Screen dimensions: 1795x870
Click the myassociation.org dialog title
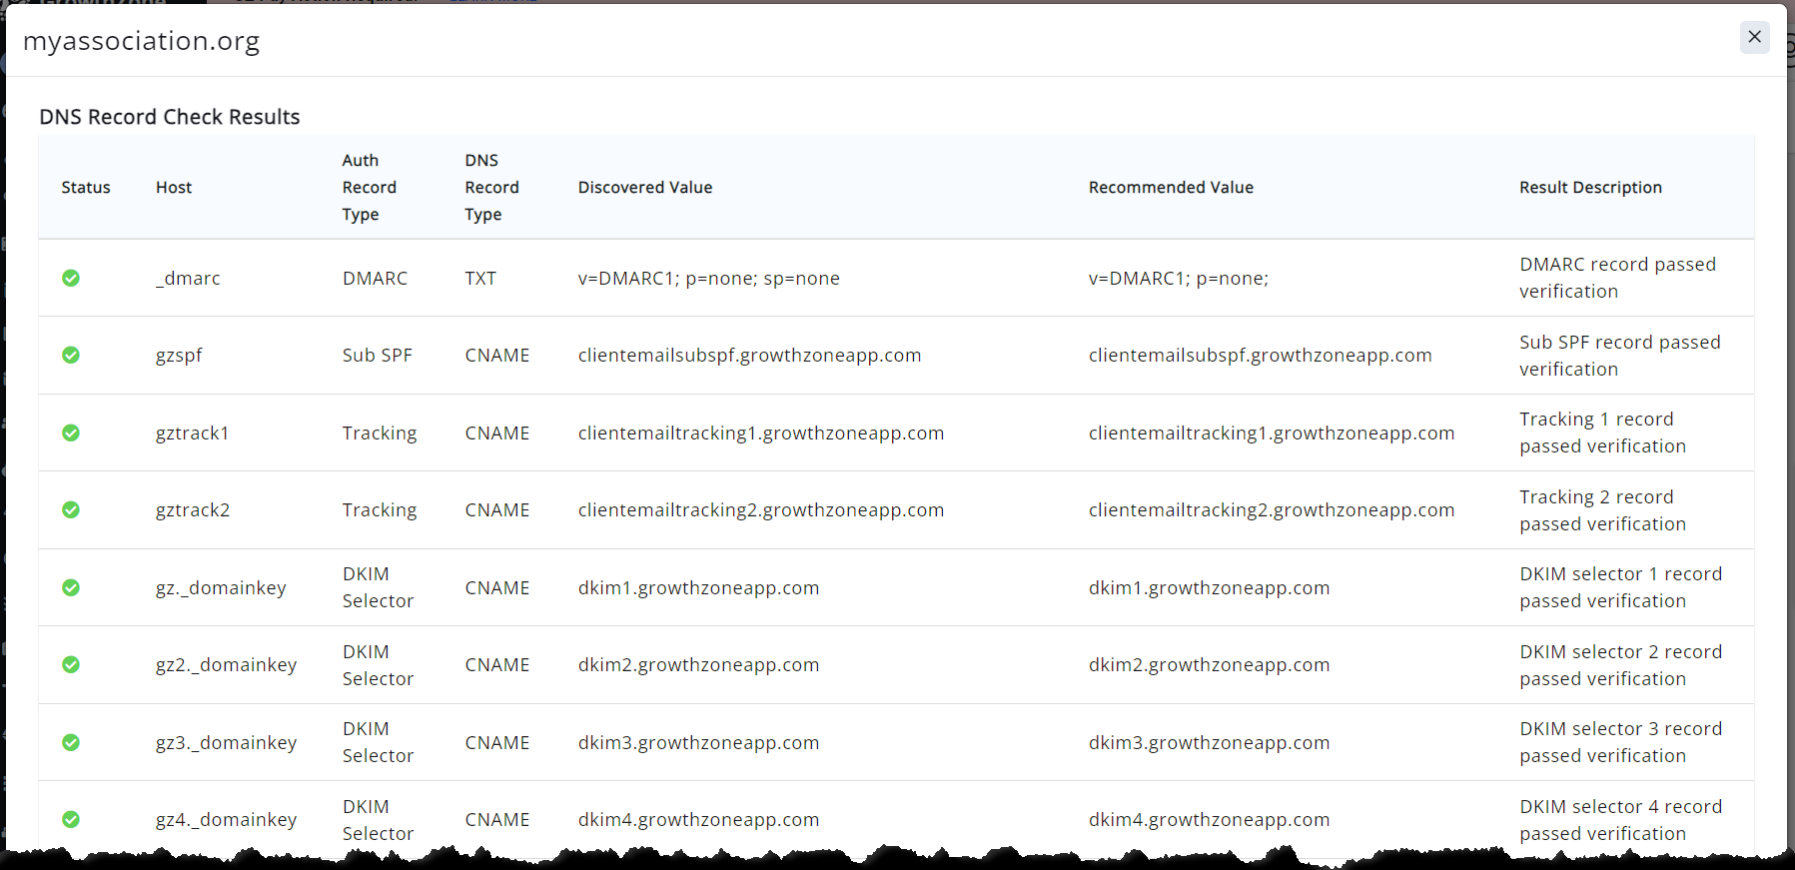point(141,41)
